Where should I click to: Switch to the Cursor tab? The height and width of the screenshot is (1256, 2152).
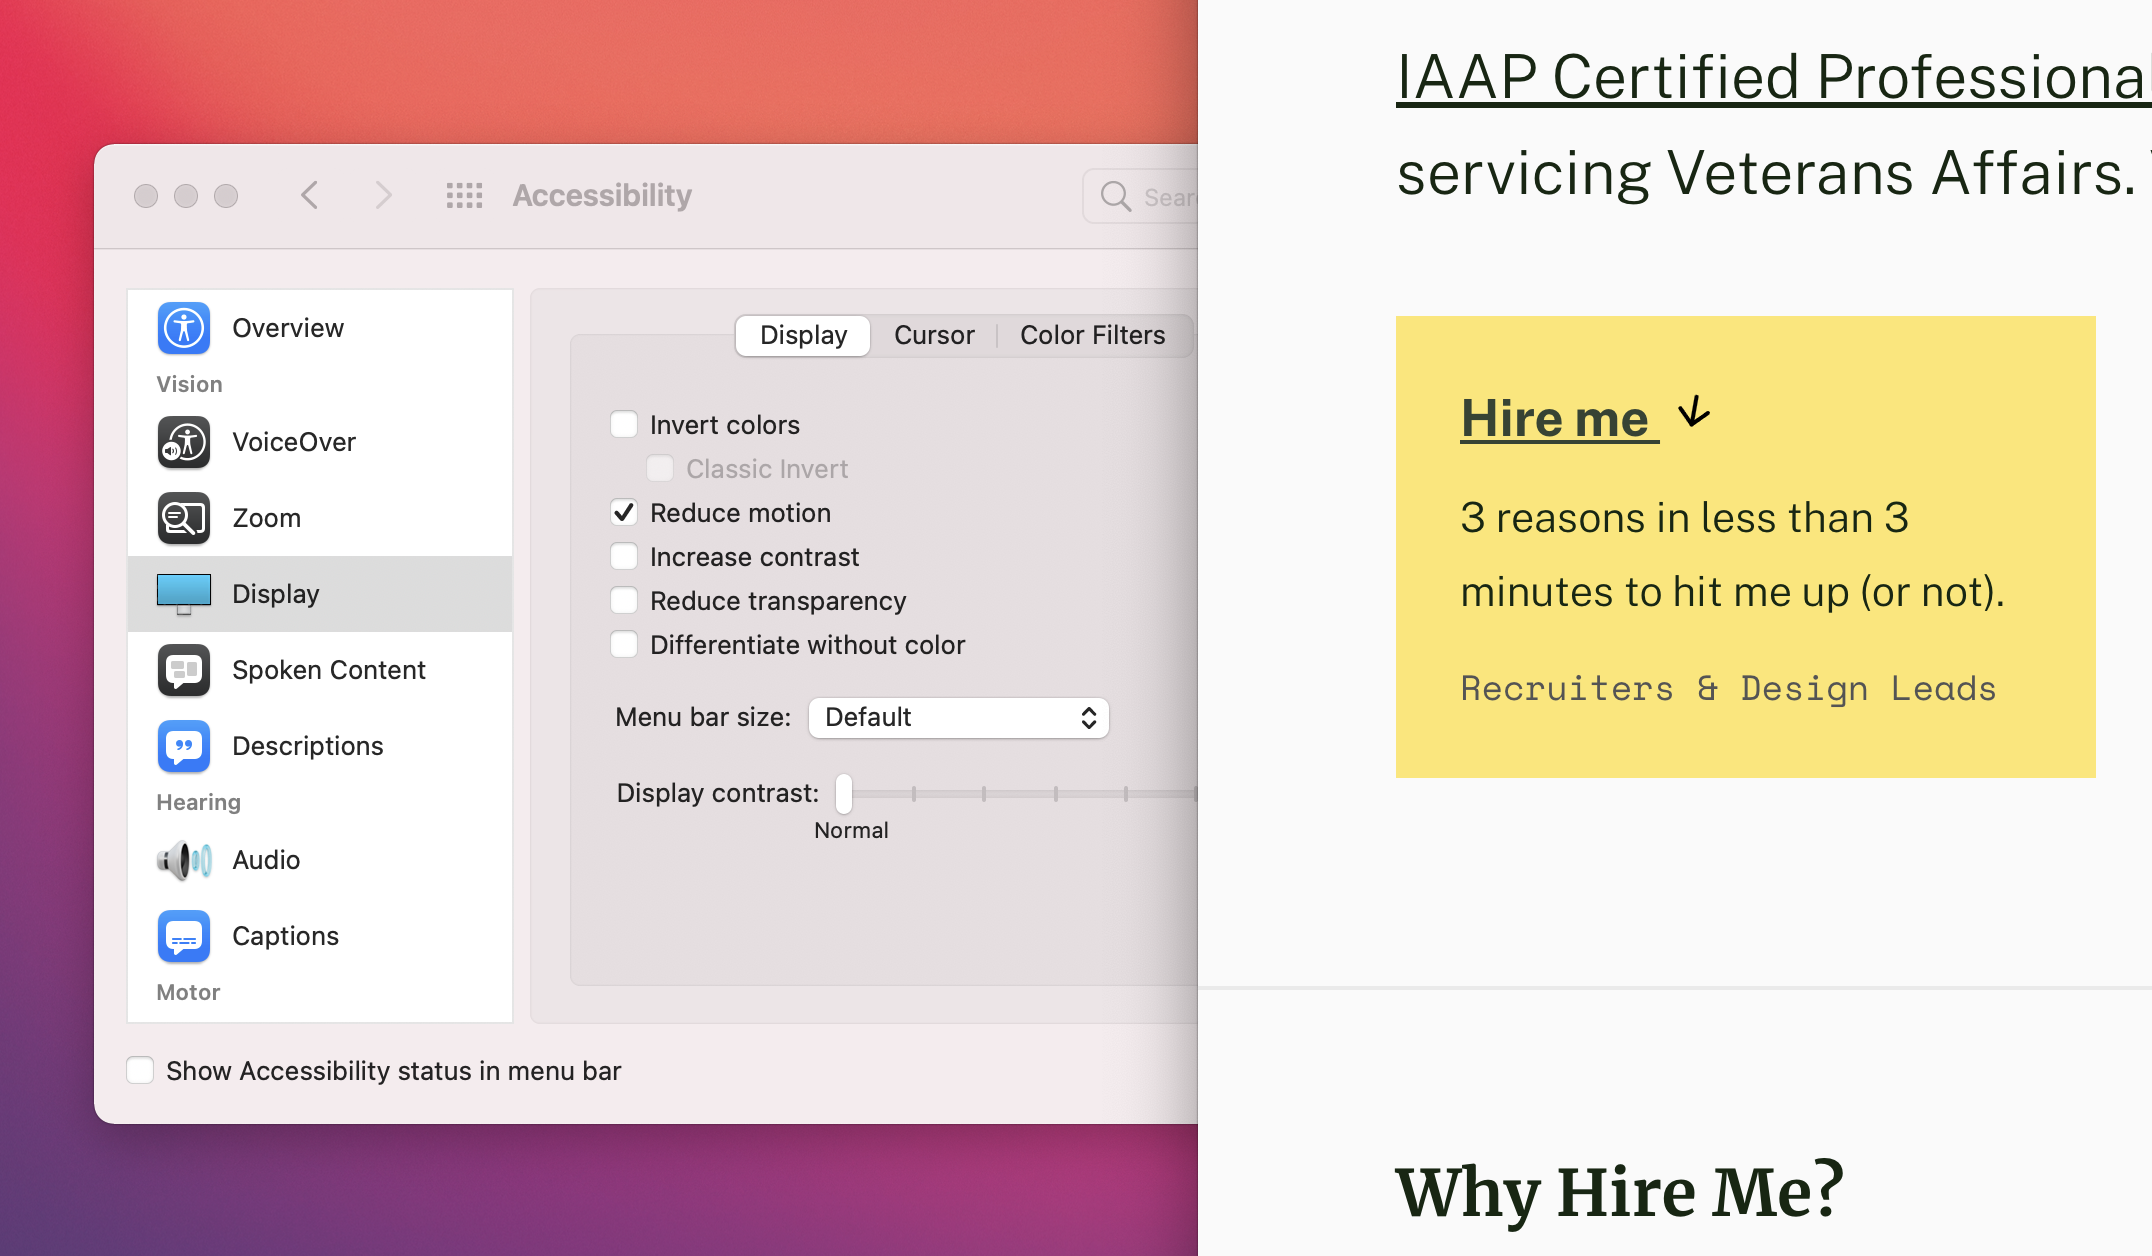pyautogui.click(x=933, y=335)
